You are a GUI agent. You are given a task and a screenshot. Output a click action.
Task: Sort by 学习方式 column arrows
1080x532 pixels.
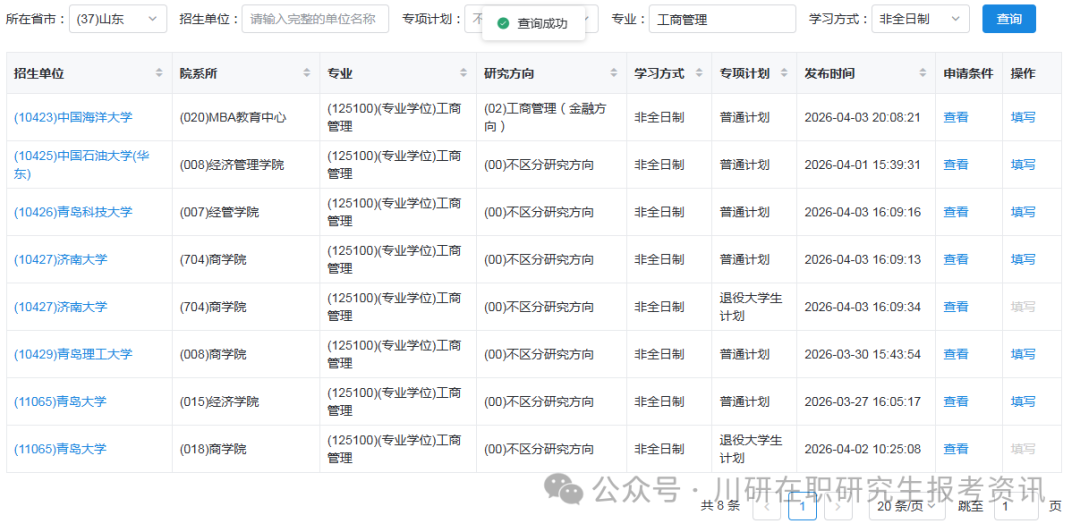click(700, 73)
